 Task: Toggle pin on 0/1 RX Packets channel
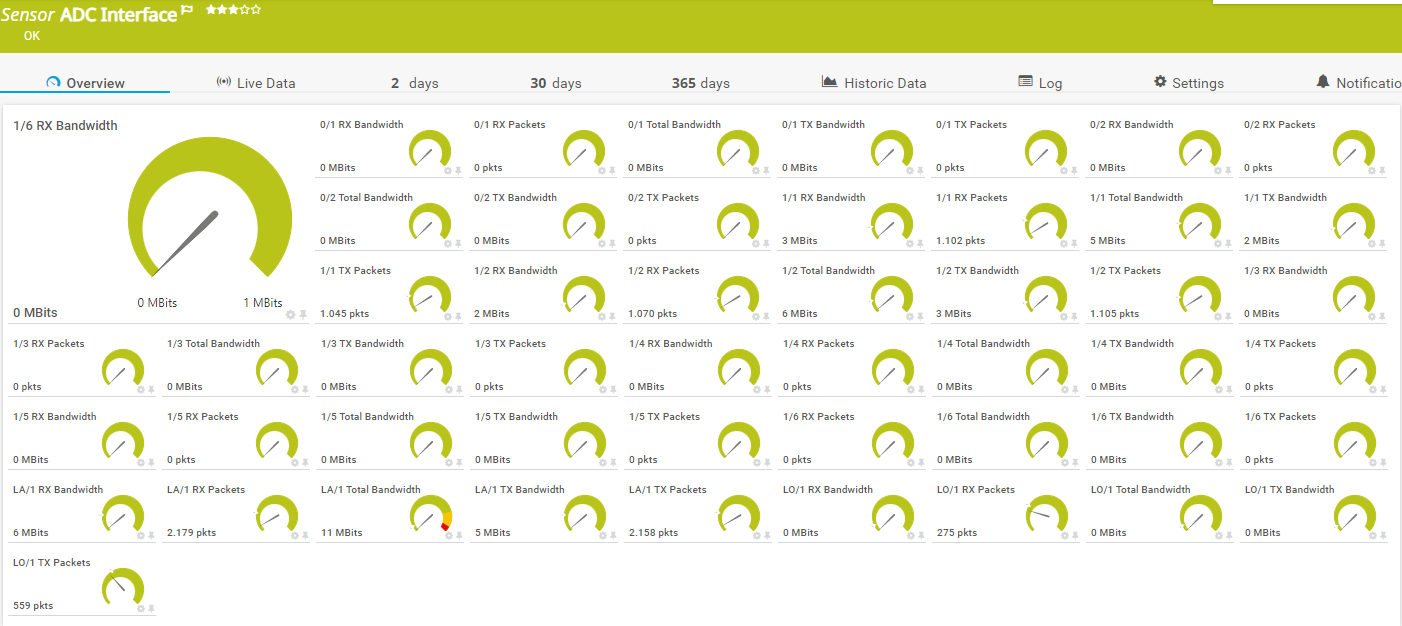(x=612, y=171)
